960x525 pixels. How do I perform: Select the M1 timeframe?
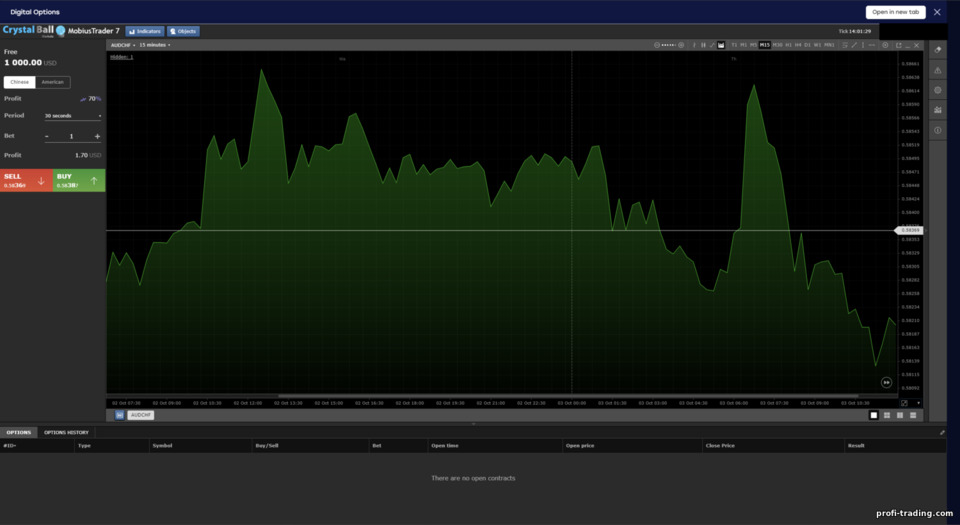pyautogui.click(x=744, y=45)
